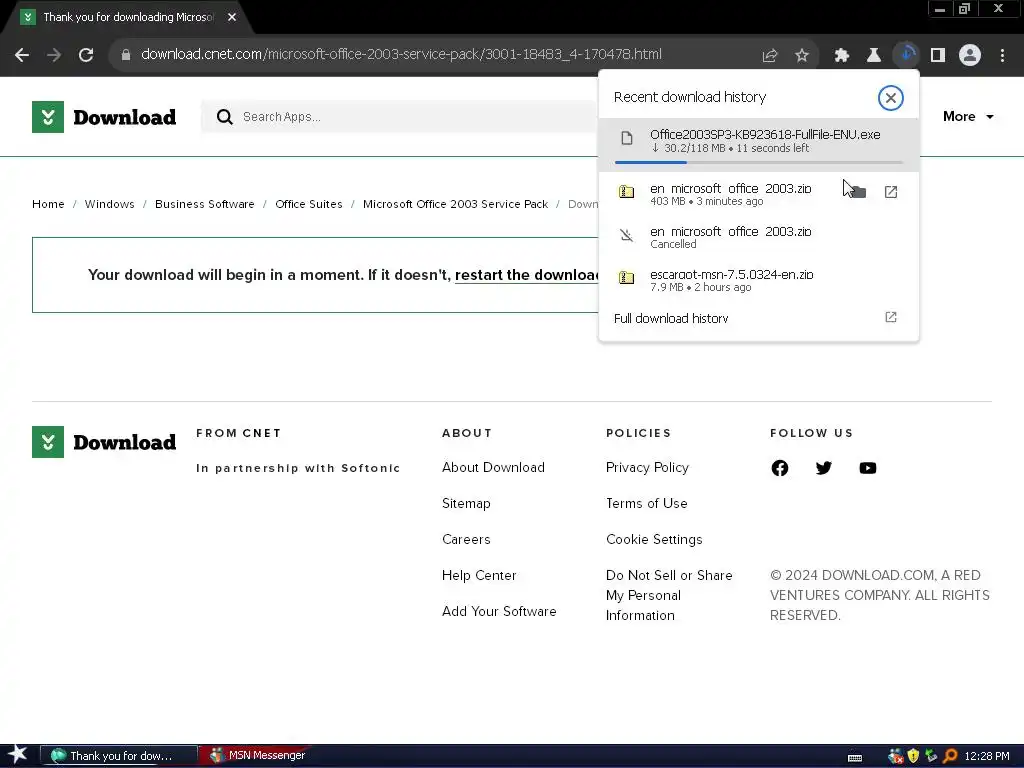Open escargot-msn-7.5.0324-en.zip download
The width and height of the screenshot is (1024, 768).
tap(758, 280)
